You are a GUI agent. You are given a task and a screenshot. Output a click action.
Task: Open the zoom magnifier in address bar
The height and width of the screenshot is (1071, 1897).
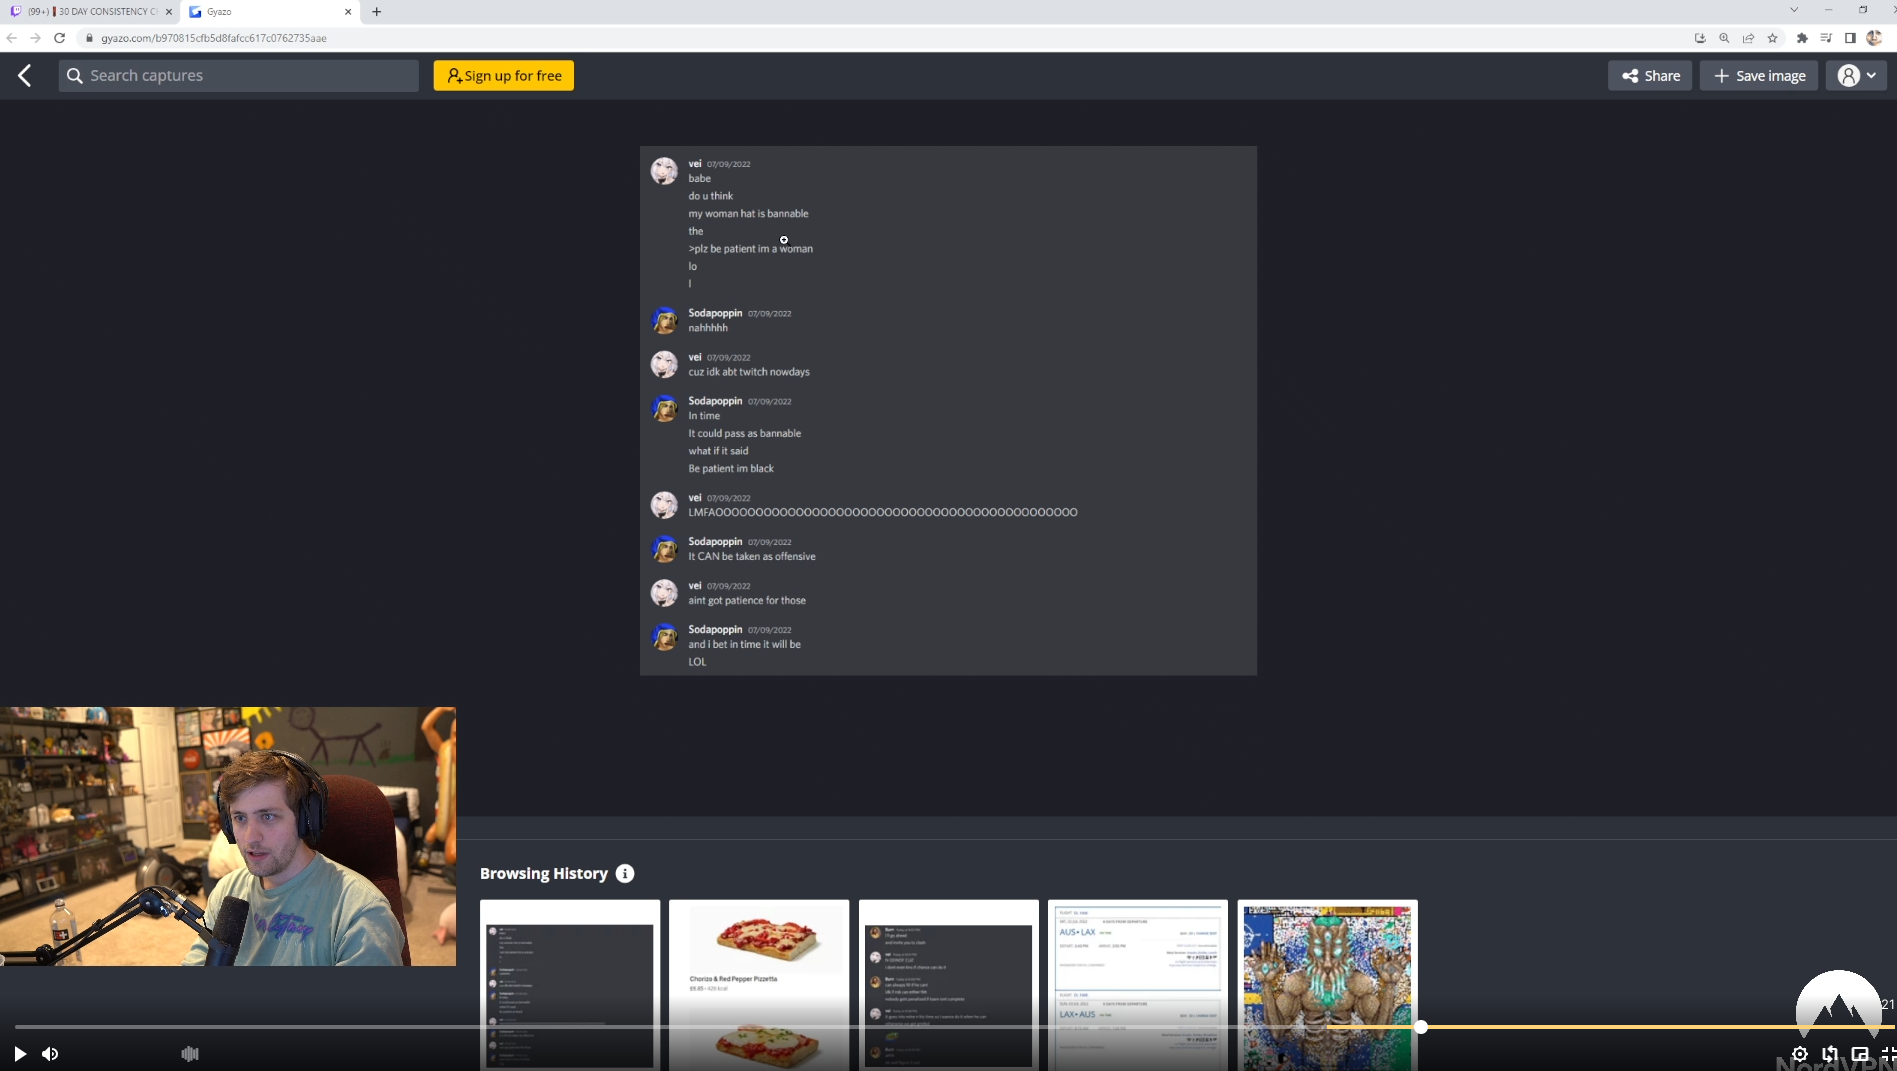pos(1724,38)
